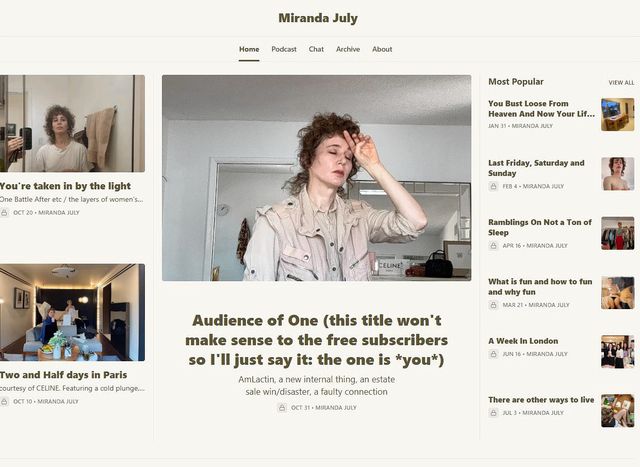Open the About tab

[x=382, y=49]
